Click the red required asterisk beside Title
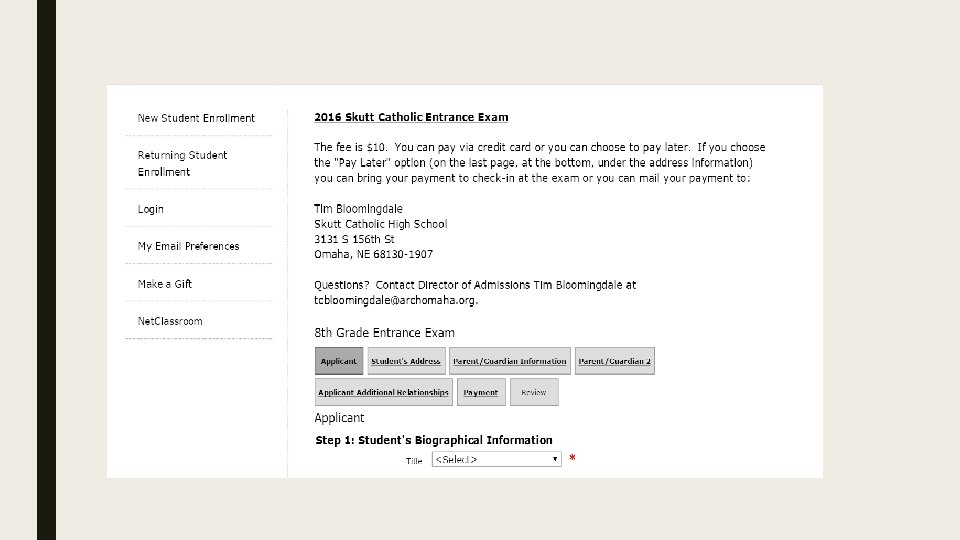The width and height of the screenshot is (960, 540). (572, 458)
